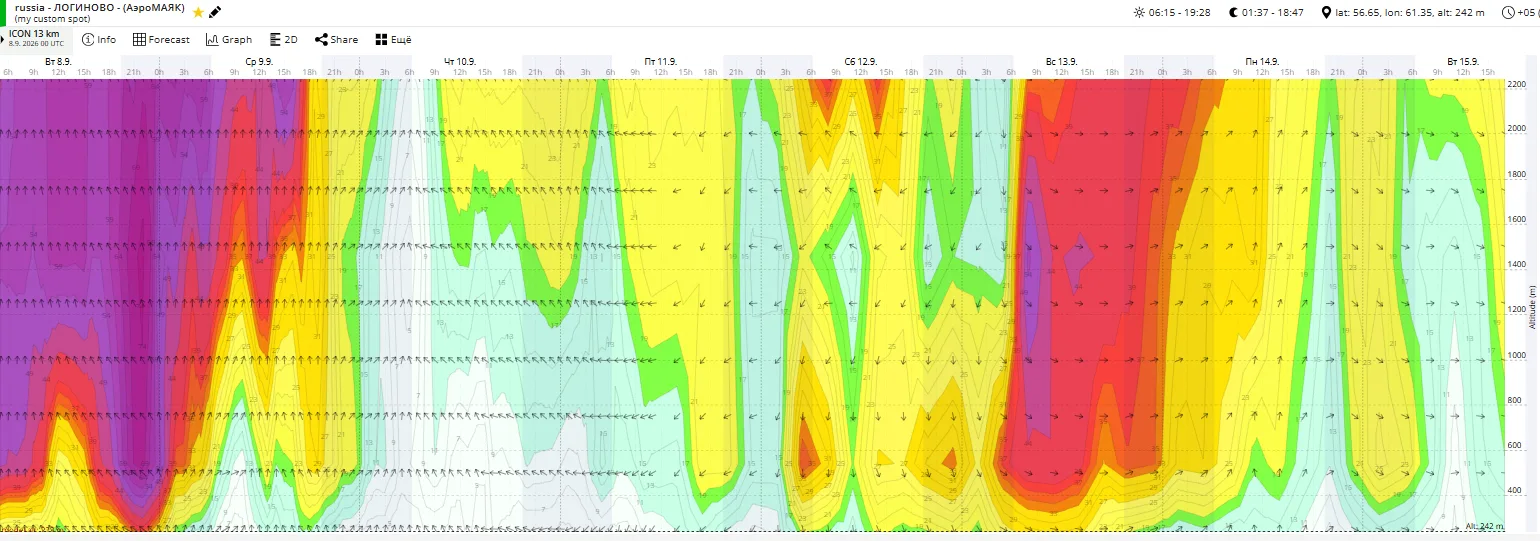Click the sun sunrise-sunset icon
This screenshot has height=541, width=1540.
[1139, 13]
